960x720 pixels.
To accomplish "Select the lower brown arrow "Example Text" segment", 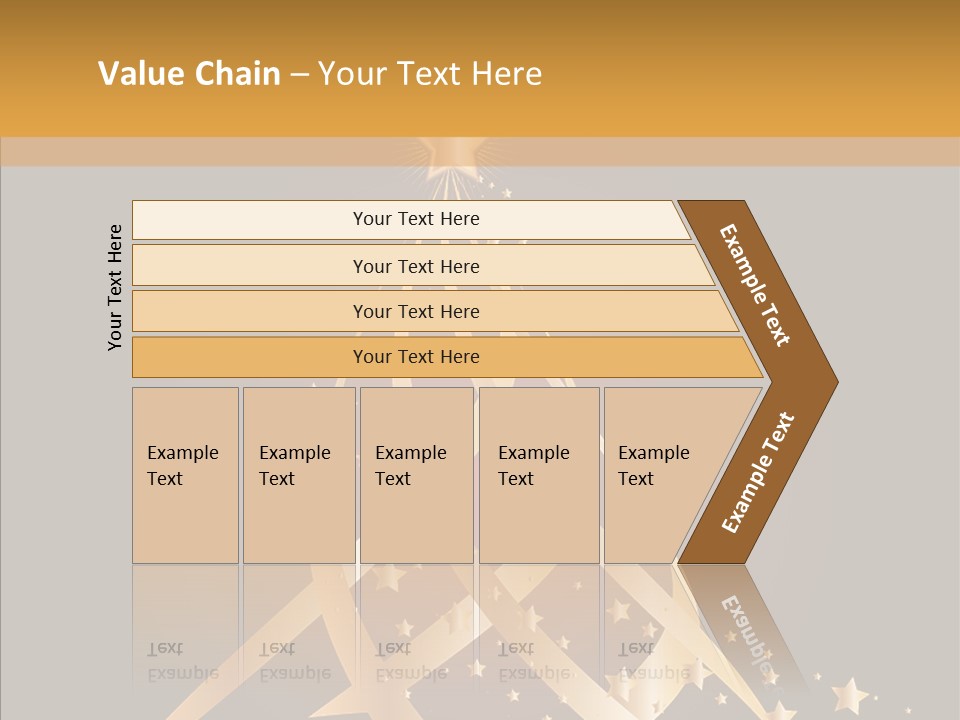I will (757, 472).
